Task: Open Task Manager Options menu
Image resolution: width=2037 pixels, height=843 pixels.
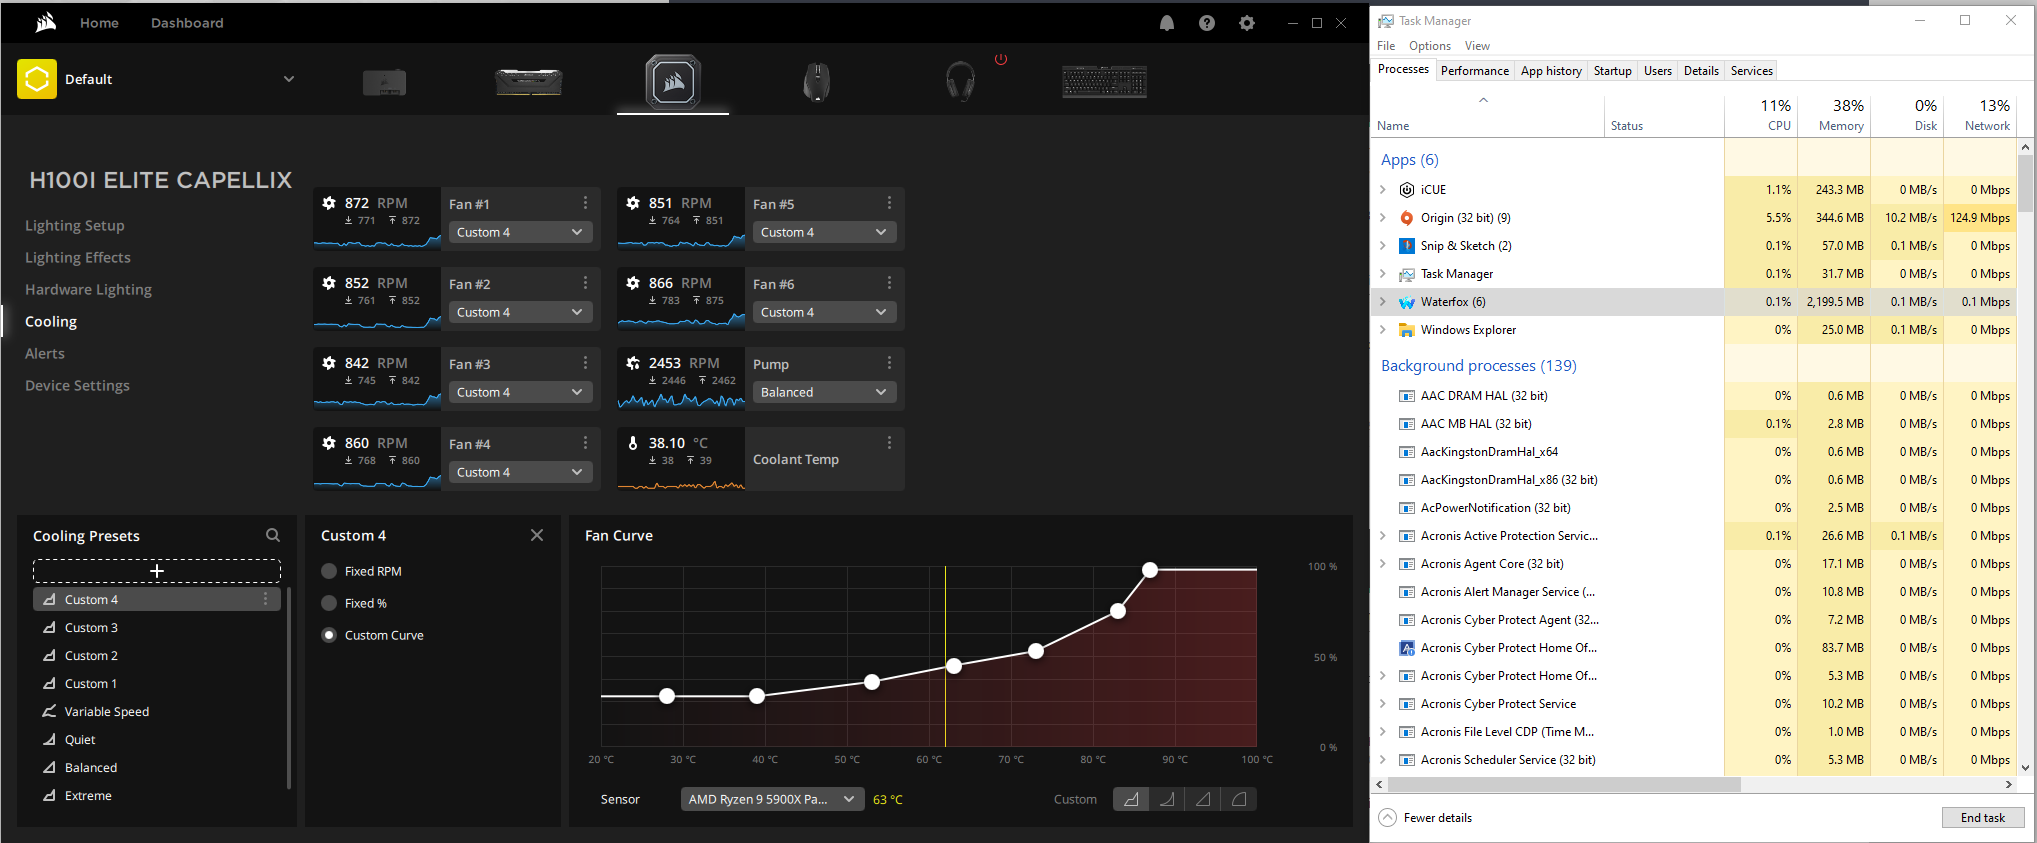Action: click(1429, 46)
